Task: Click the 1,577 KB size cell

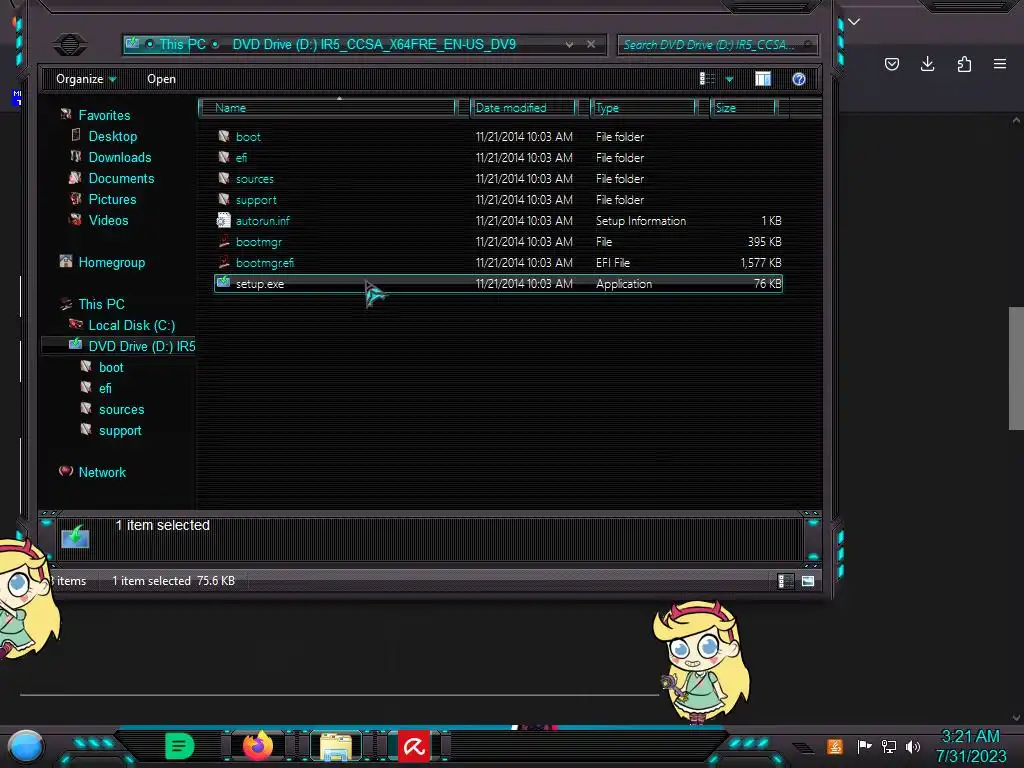Action: tap(761, 263)
